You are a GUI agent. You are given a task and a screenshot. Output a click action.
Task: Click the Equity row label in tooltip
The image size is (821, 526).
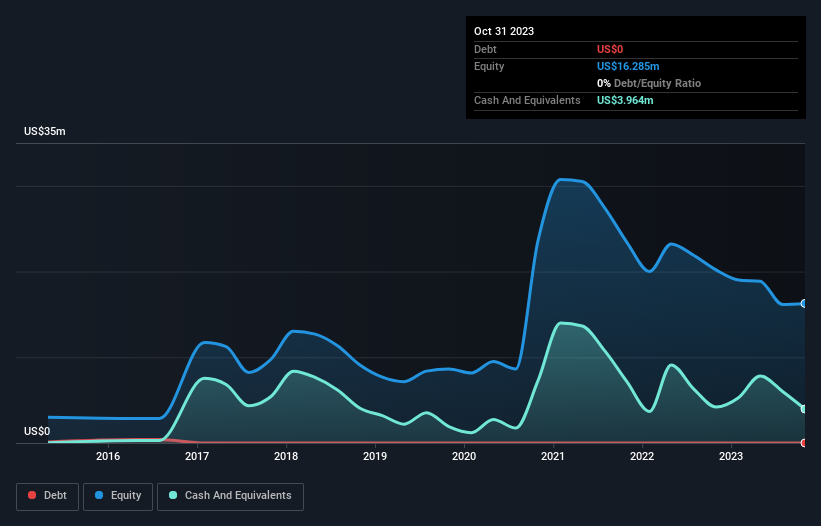pyautogui.click(x=489, y=66)
